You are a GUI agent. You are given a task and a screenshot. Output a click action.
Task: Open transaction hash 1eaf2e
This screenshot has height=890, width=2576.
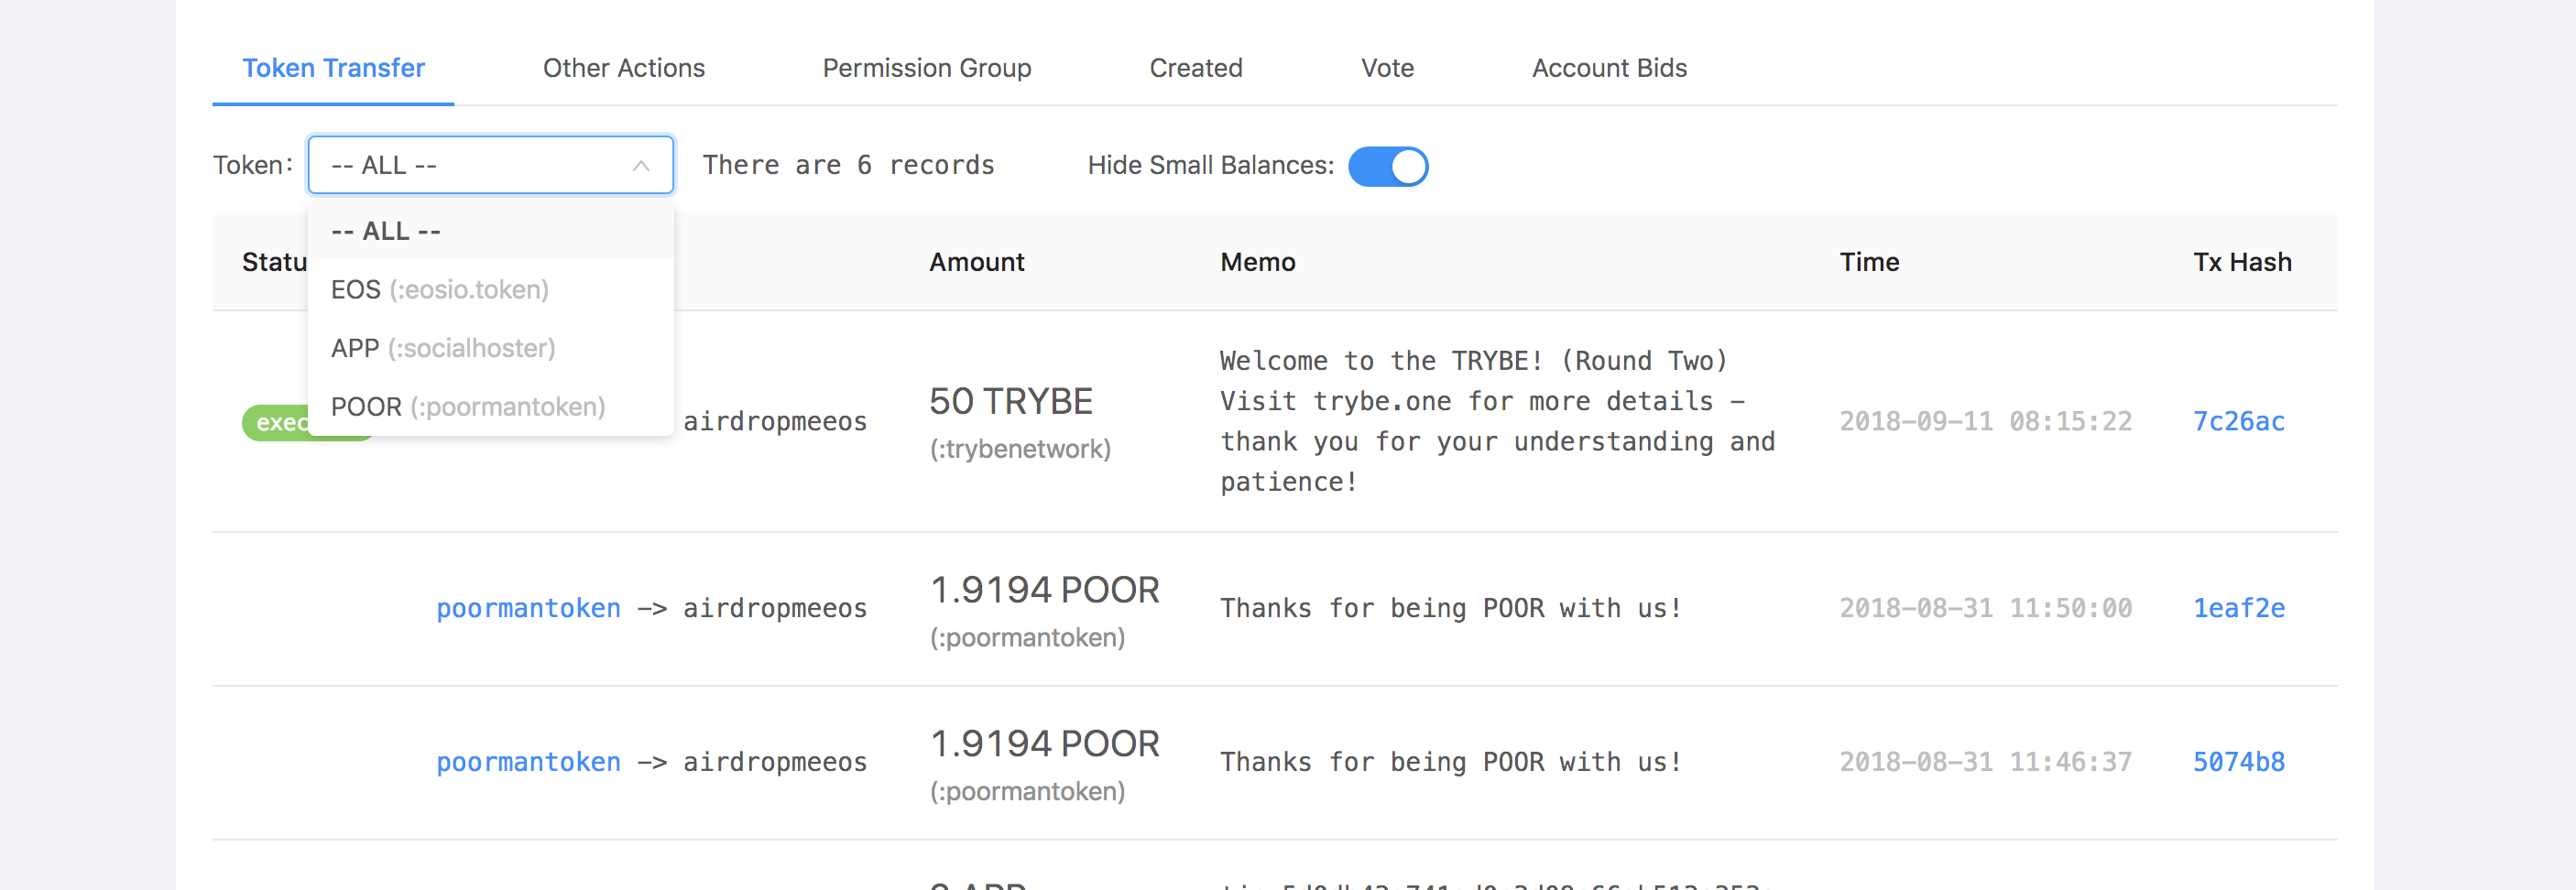pyautogui.click(x=2238, y=608)
